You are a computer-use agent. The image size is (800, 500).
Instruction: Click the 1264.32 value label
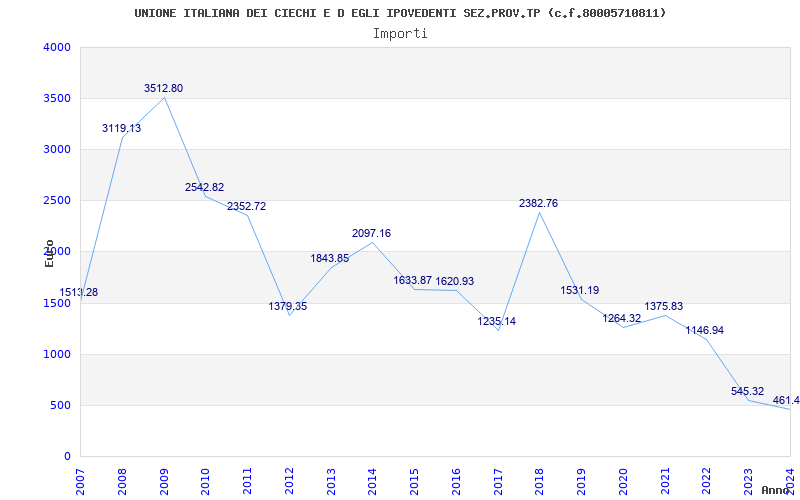tap(621, 318)
